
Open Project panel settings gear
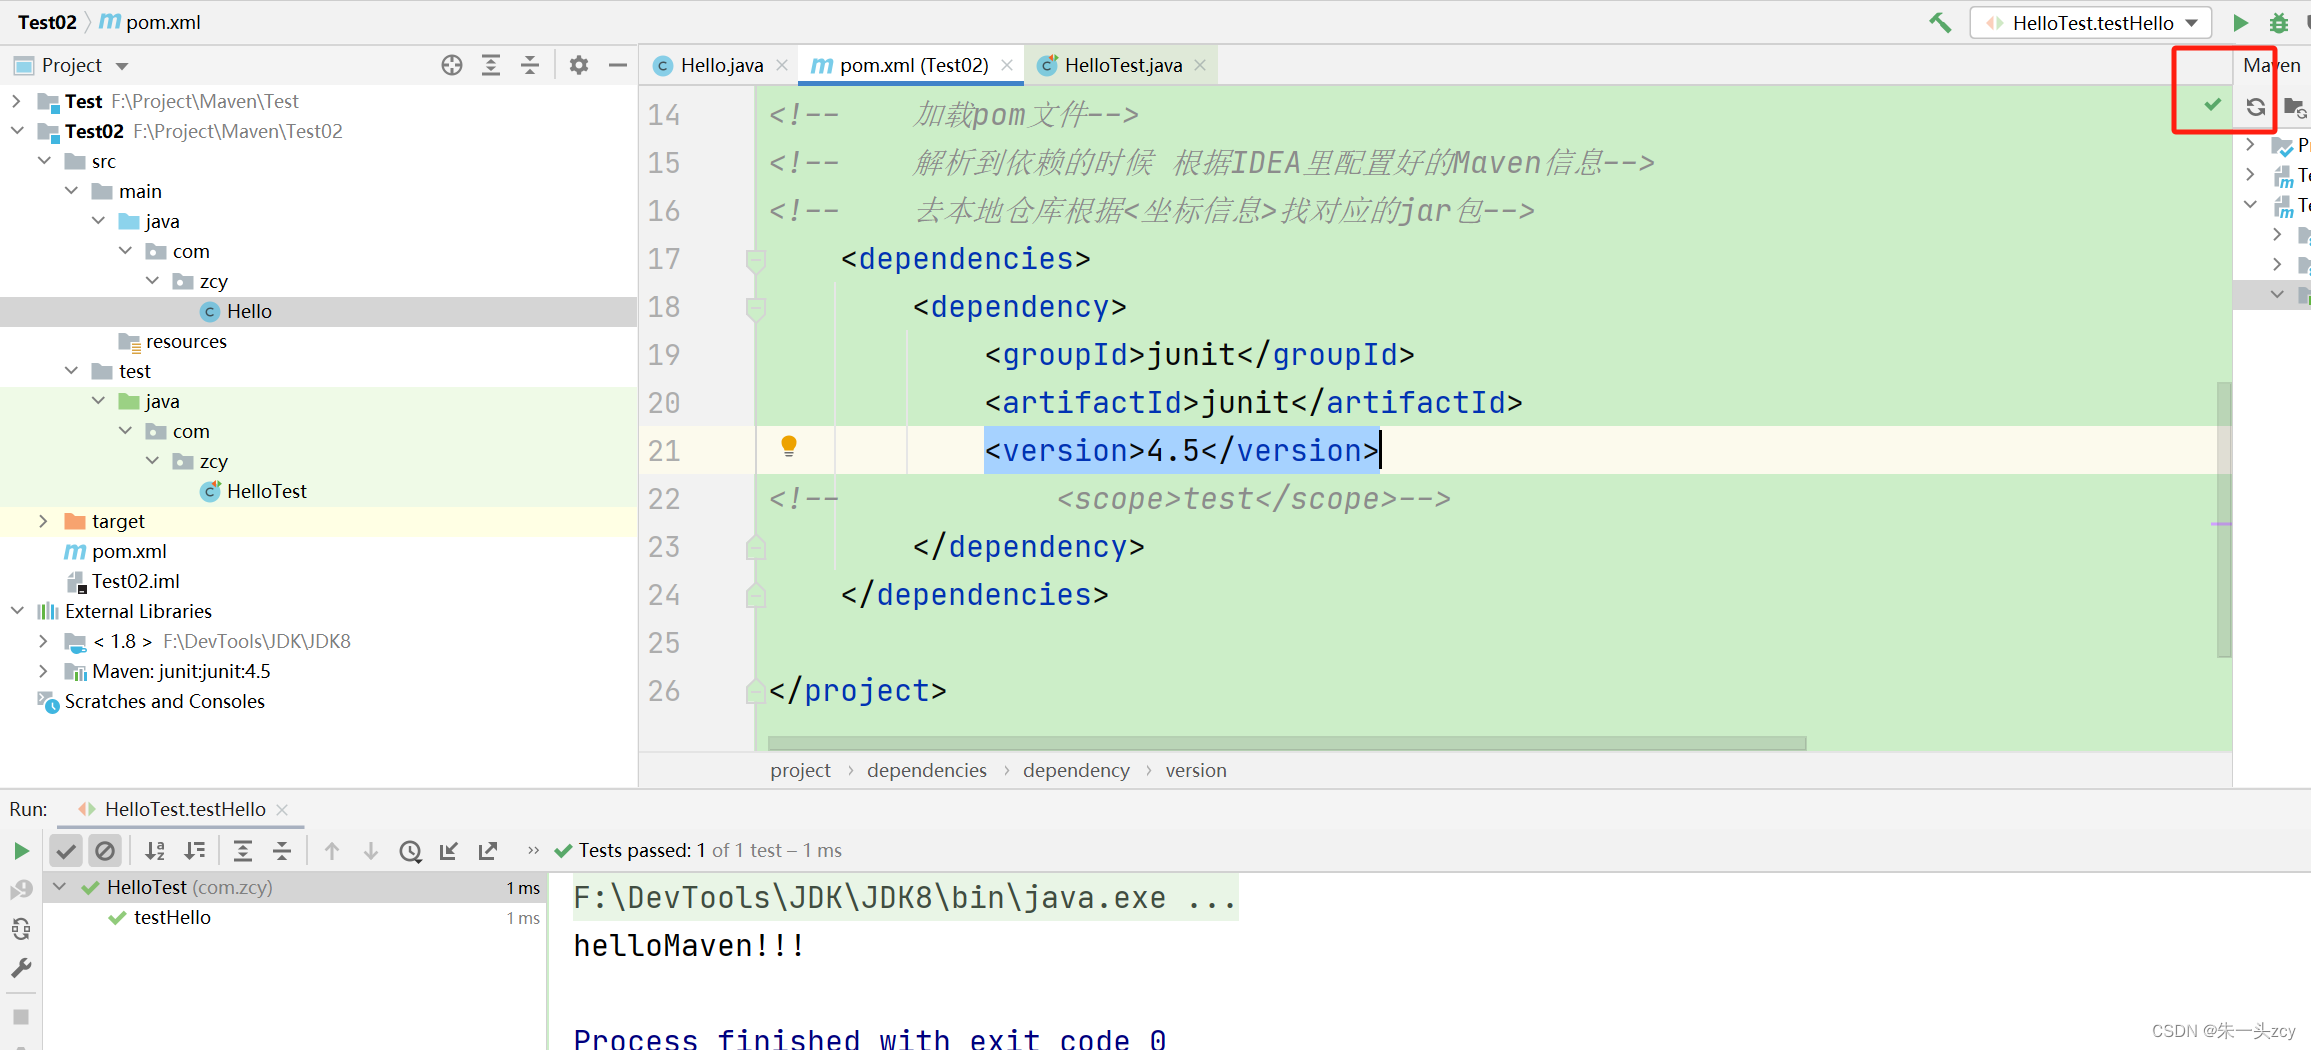579,65
